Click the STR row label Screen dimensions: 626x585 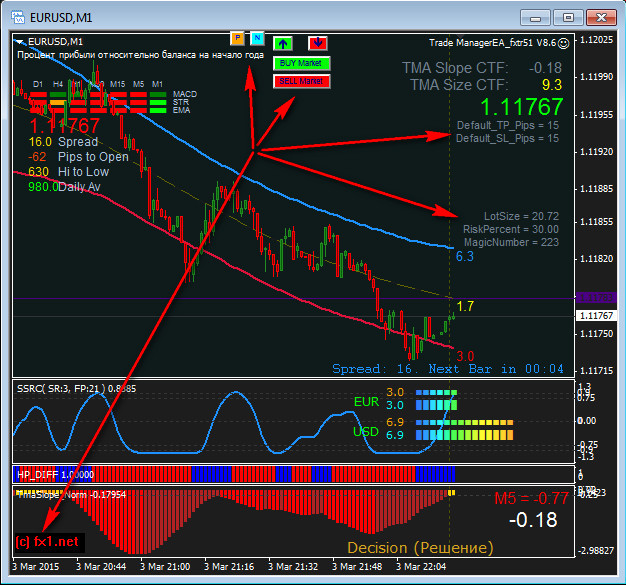pyautogui.click(x=181, y=102)
